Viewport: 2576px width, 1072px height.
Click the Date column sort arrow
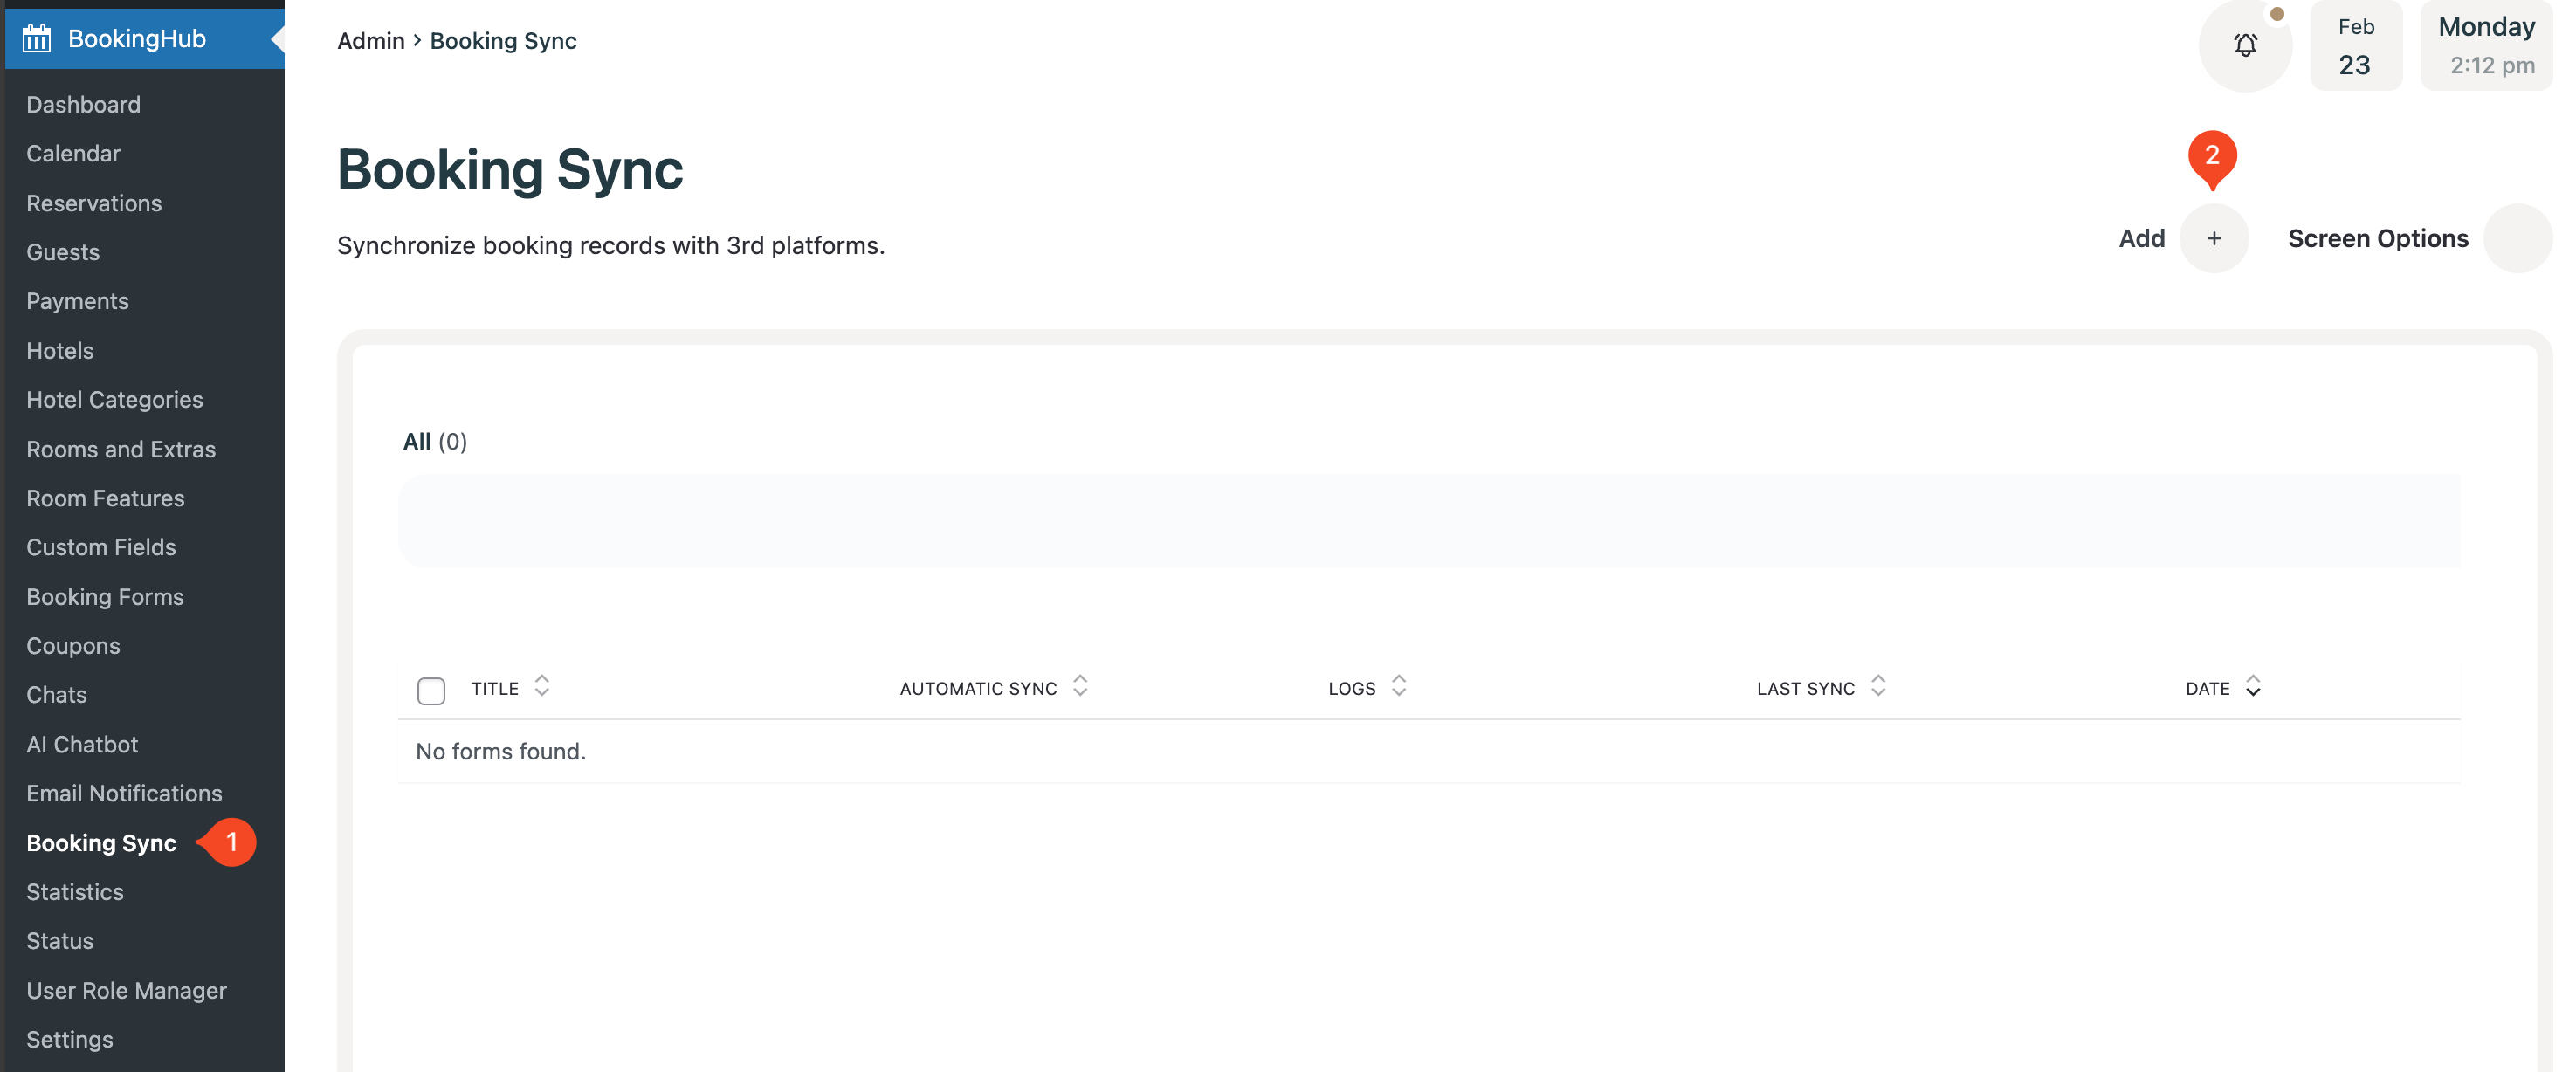[2253, 687]
